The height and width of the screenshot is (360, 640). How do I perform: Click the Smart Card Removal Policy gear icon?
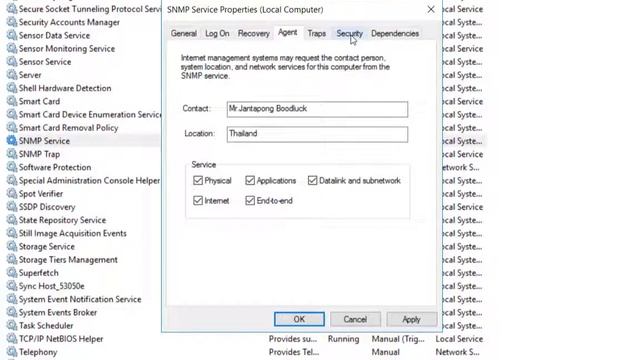[12, 127]
